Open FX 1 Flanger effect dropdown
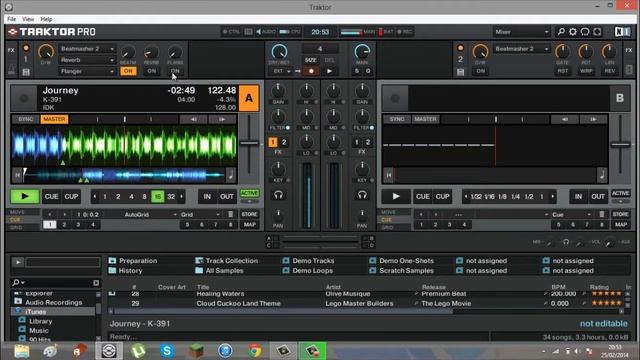The image size is (640, 360). coord(87,71)
